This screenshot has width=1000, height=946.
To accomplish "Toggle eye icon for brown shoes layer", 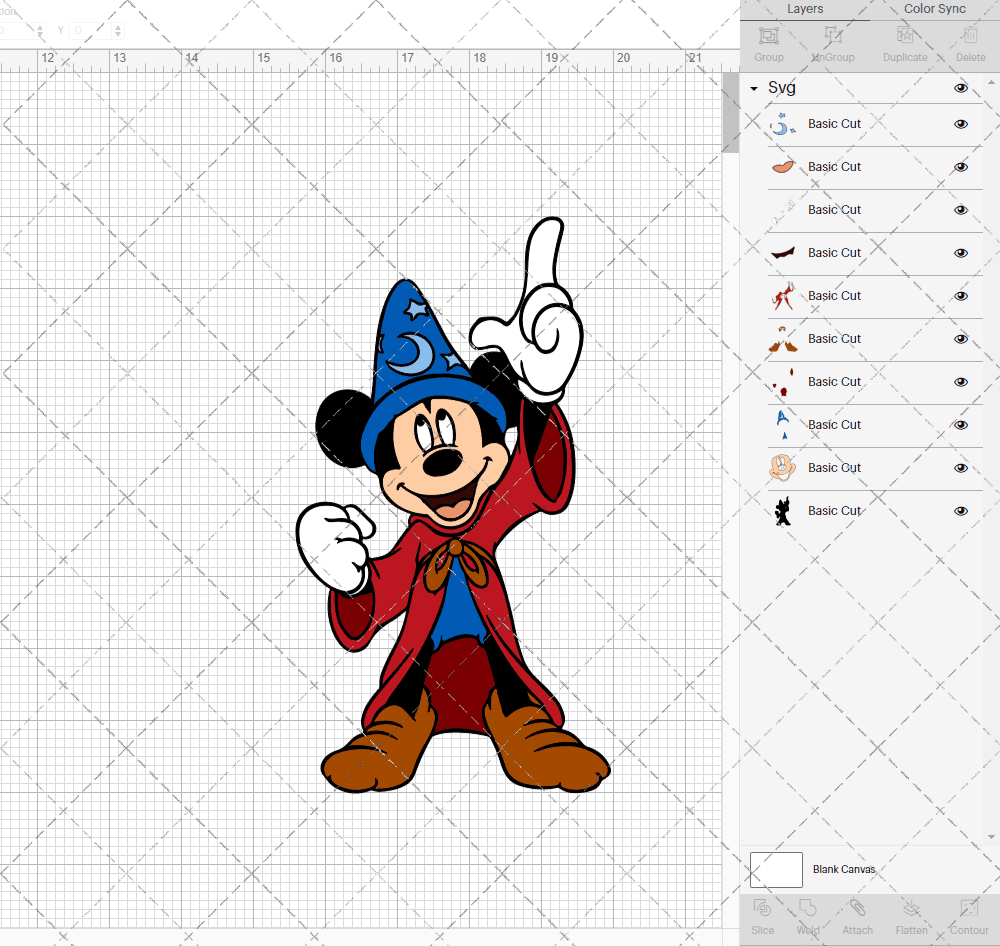I will (x=960, y=339).
